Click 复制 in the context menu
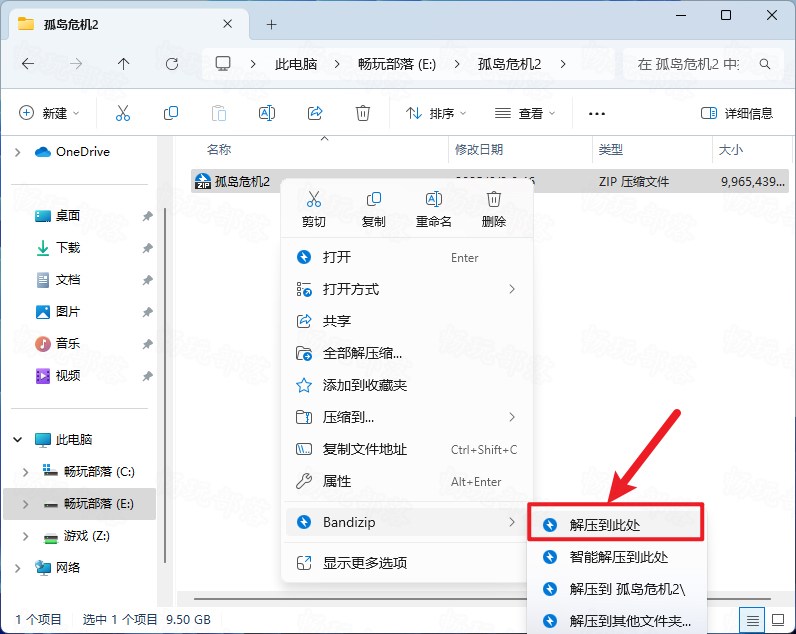Screen dimensions: 796x634 coord(374,209)
